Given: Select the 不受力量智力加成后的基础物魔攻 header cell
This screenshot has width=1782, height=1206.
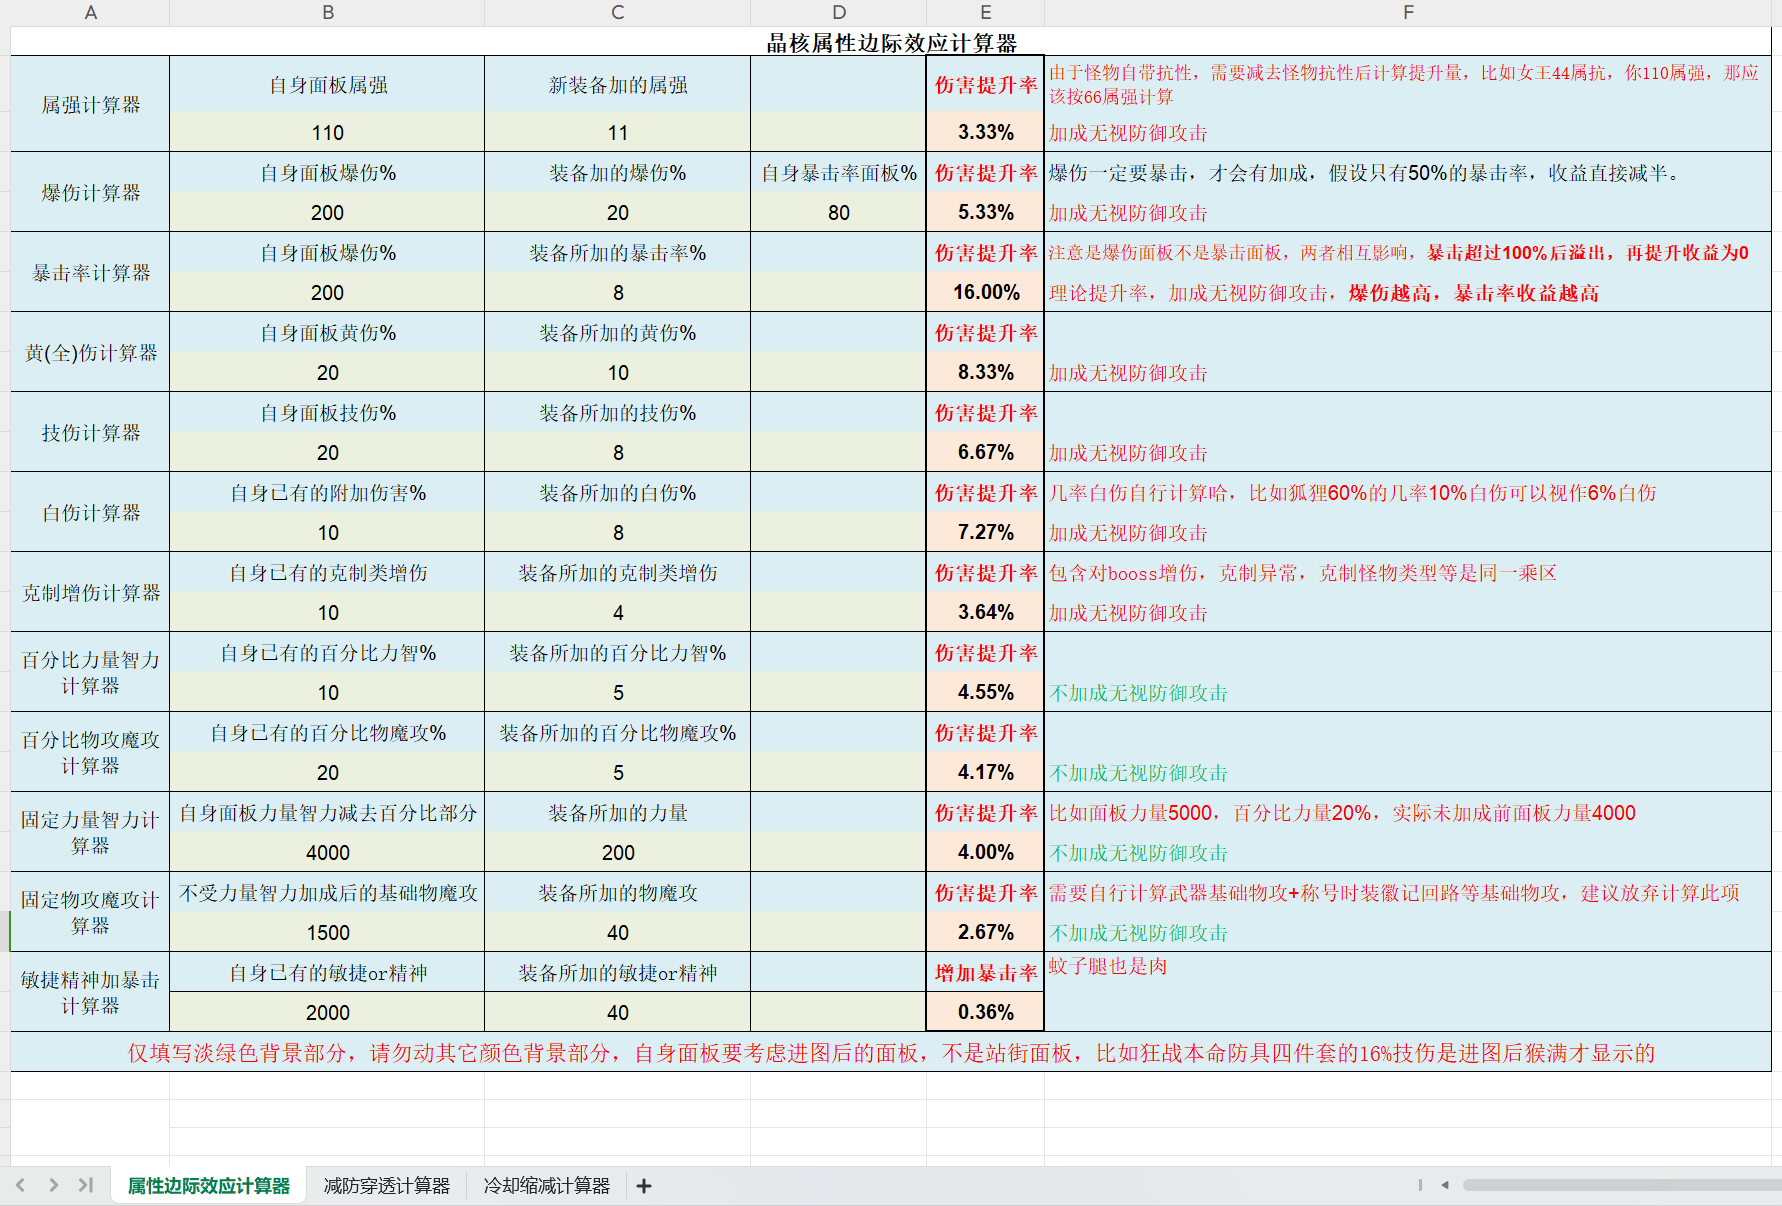Looking at the screenshot, I should [327, 892].
